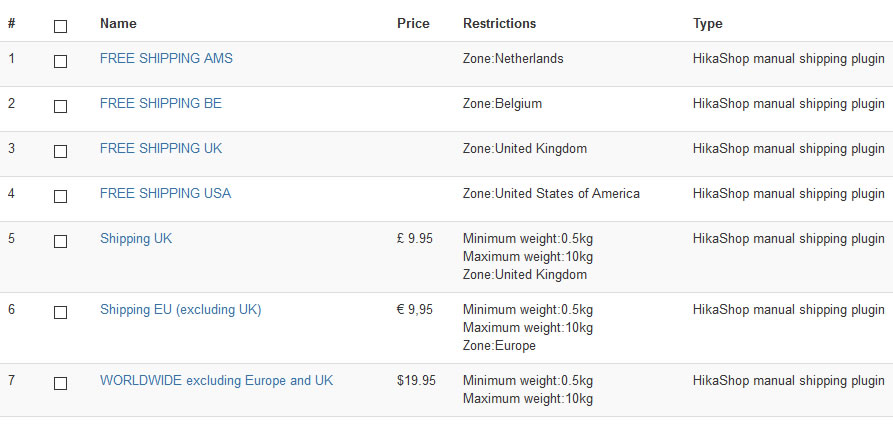Image resolution: width=893 pixels, height=424 pixels.
Task: Edit the FREE SHIPPING USA method
Action: point(165,193)
